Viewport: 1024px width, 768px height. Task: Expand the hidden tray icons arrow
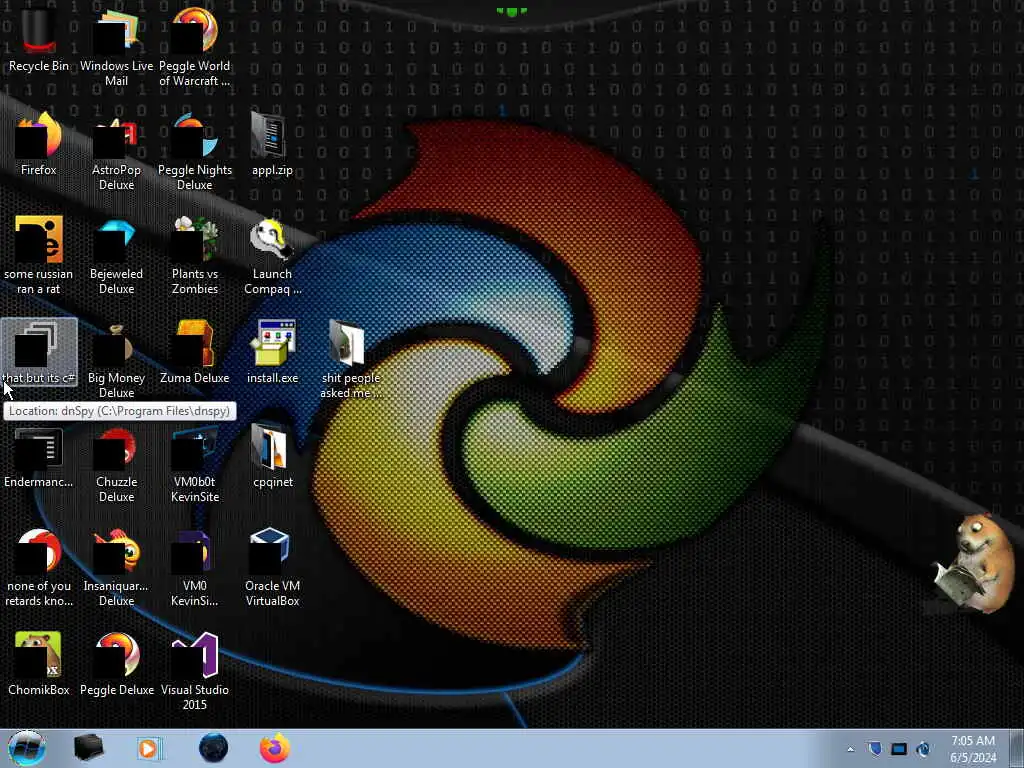pyautogui.click(x=850, y=749)
